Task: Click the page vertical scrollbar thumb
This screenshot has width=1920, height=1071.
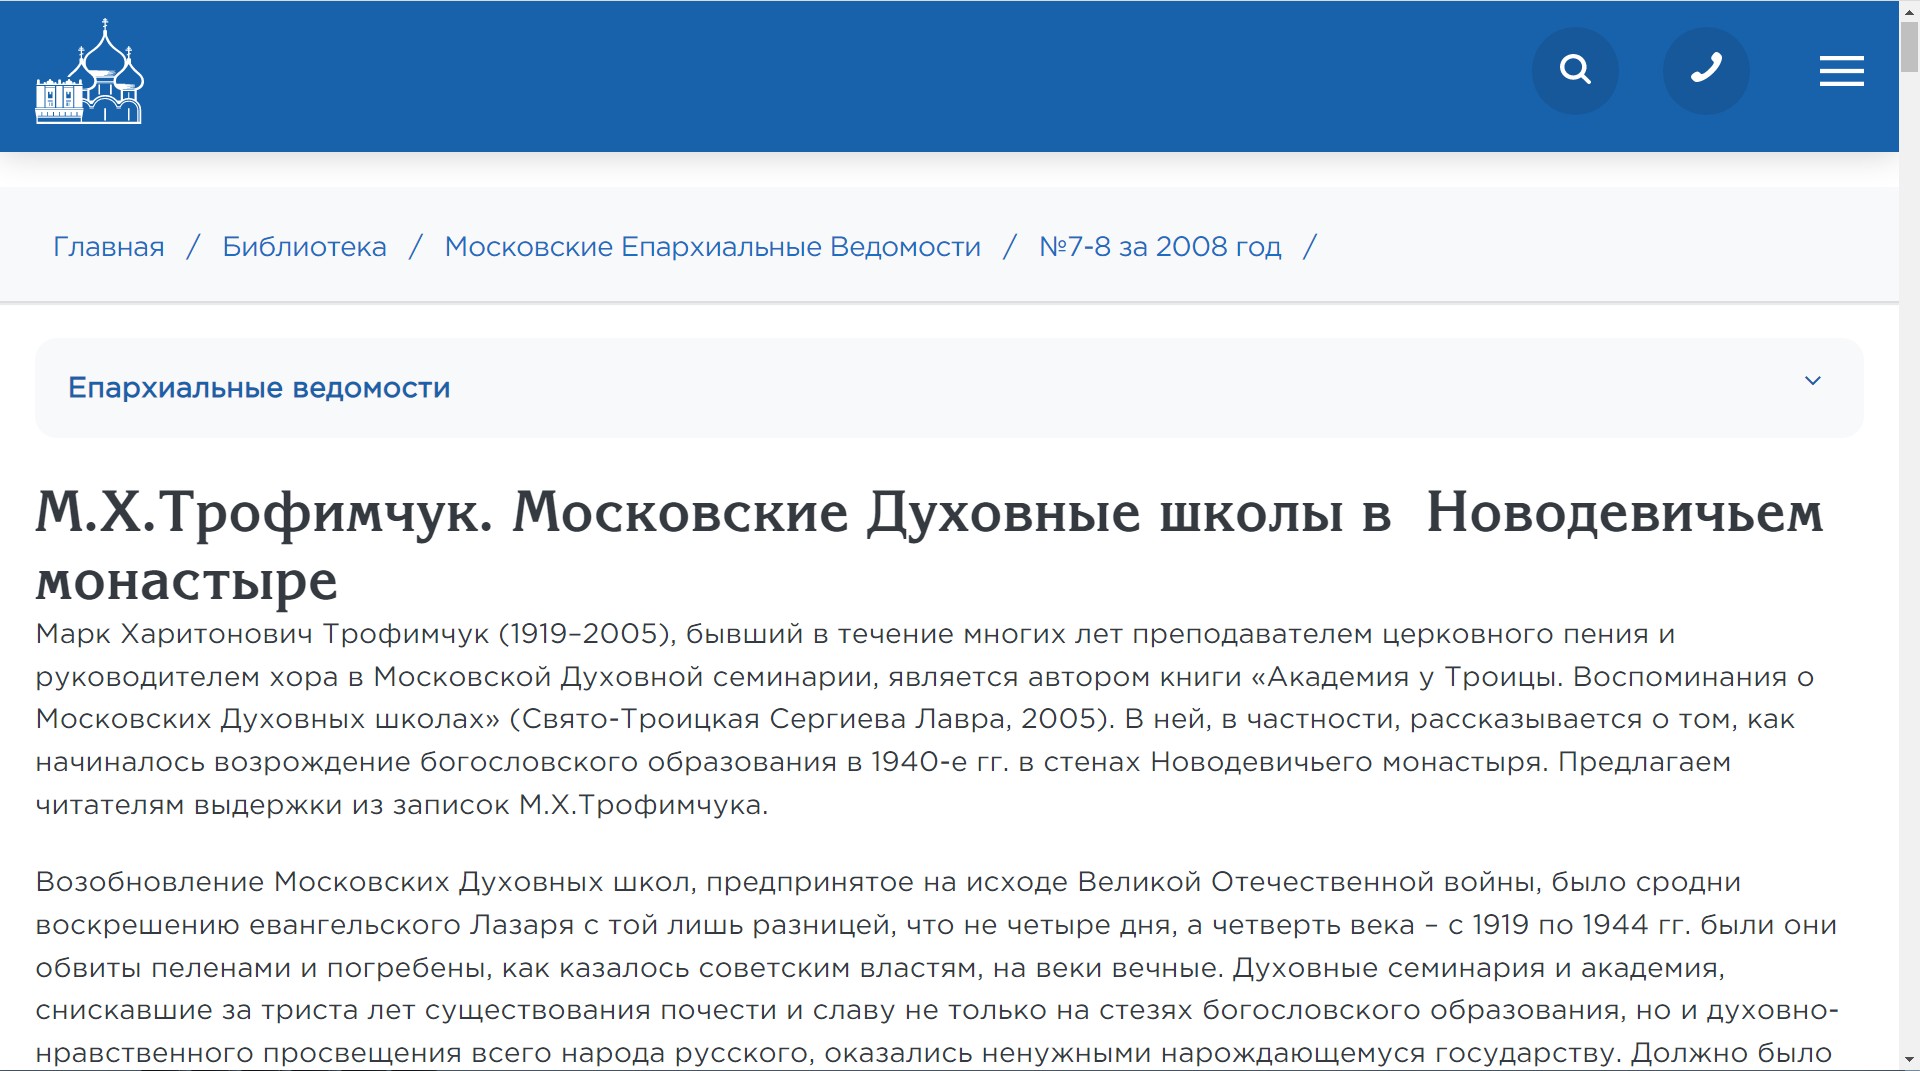Action: 1909,46
